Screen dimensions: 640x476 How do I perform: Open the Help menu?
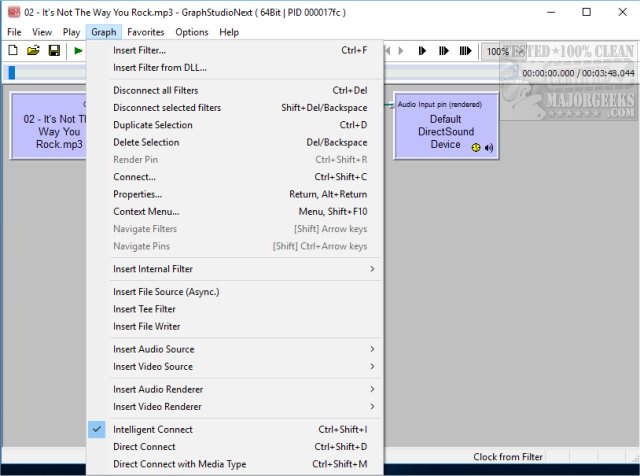click(229, 32)
